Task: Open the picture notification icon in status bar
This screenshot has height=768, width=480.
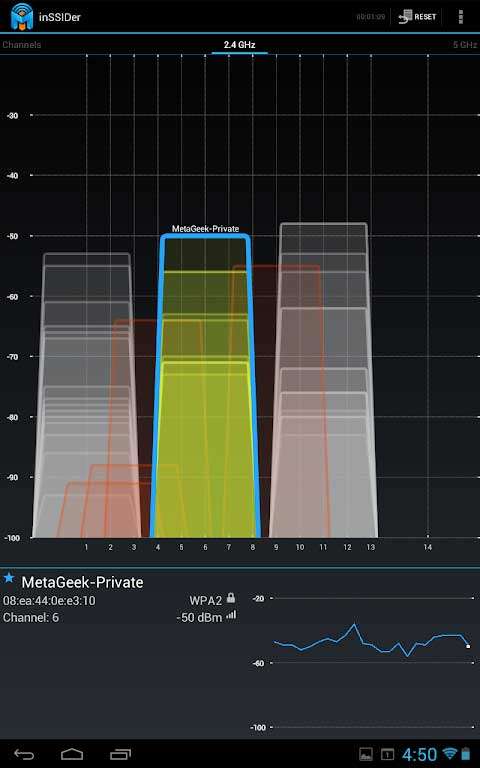Action: point(366,754)
